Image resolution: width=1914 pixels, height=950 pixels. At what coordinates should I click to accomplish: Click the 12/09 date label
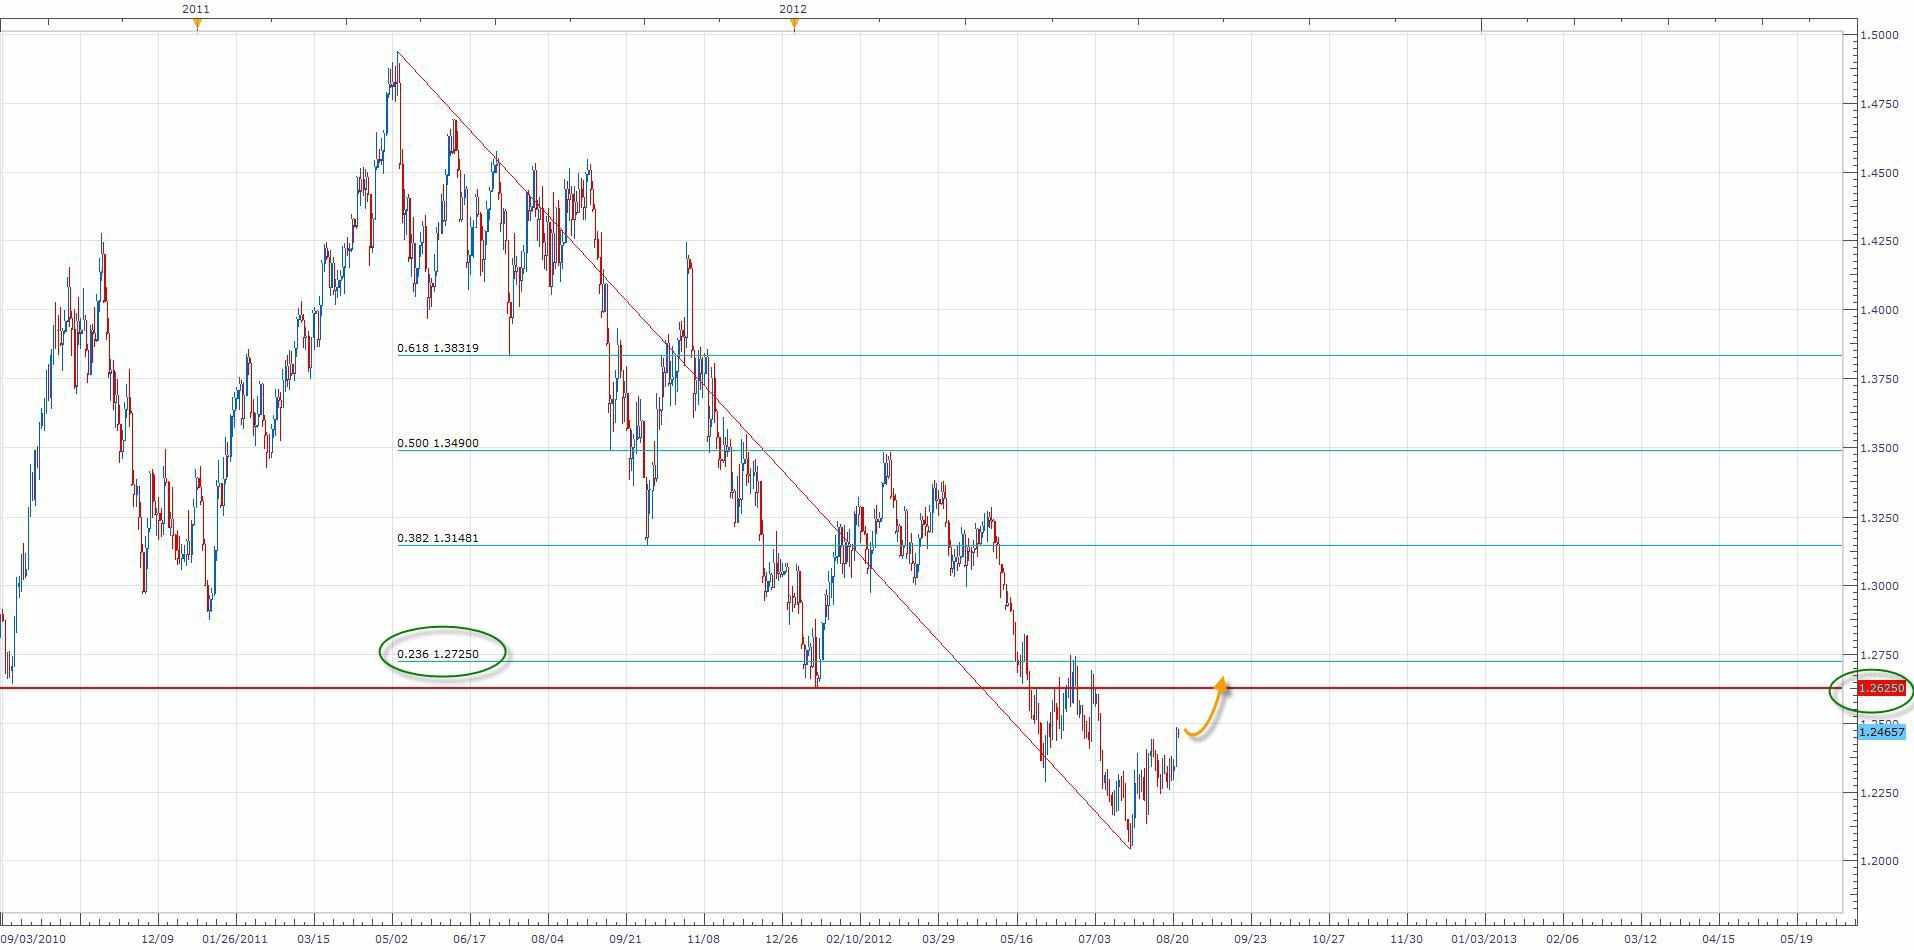158,939
